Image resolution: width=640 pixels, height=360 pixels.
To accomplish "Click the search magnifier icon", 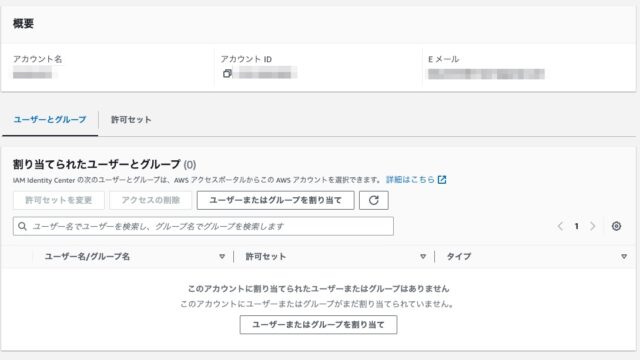I will (x=22, y=226).
